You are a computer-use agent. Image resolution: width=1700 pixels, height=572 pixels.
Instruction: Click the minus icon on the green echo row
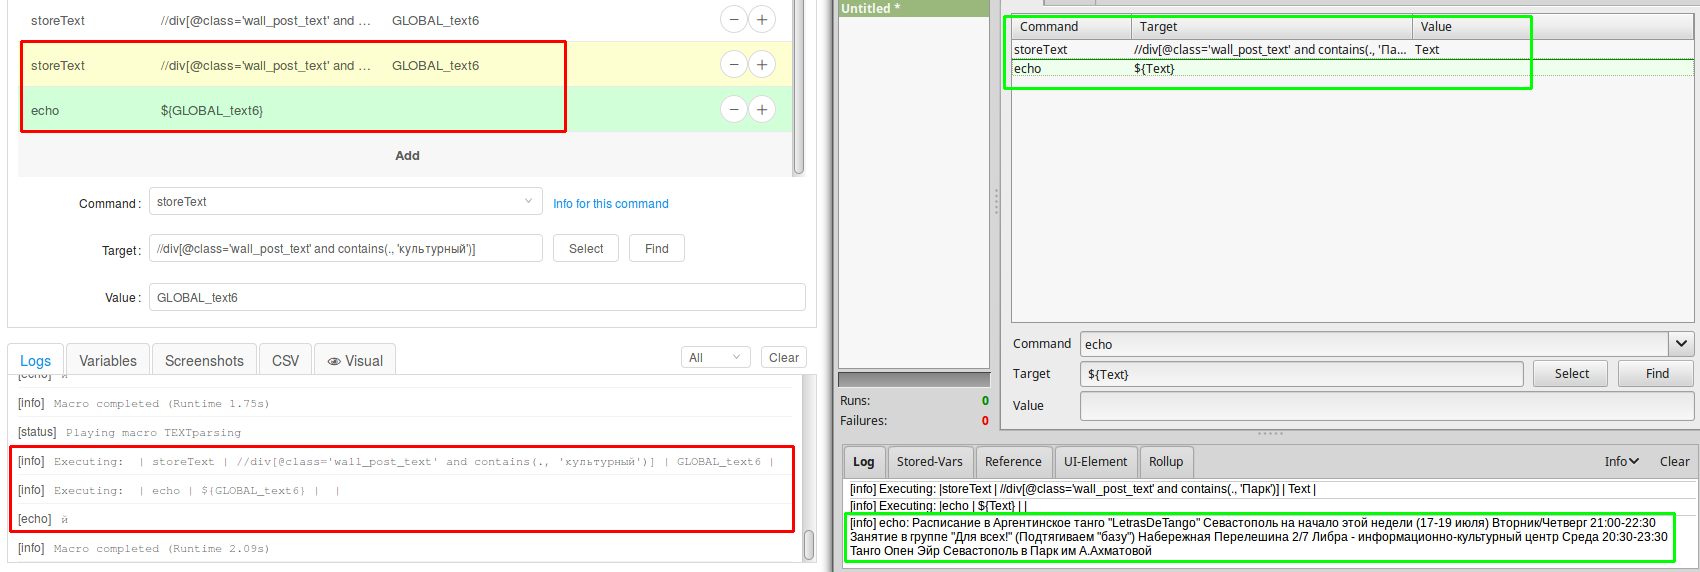(x=734, y=110)
